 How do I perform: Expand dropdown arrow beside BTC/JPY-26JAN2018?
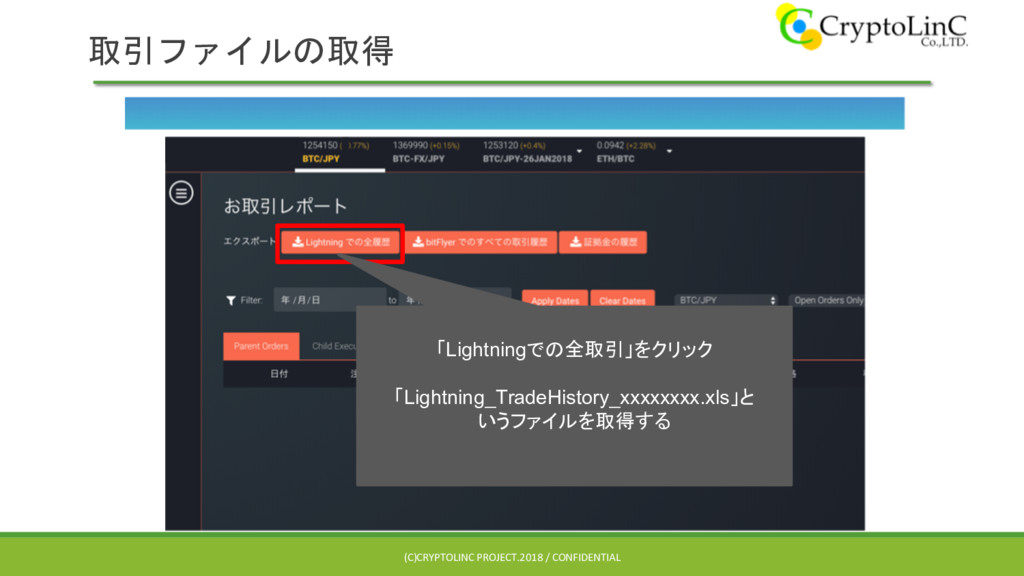click(579, 152)
